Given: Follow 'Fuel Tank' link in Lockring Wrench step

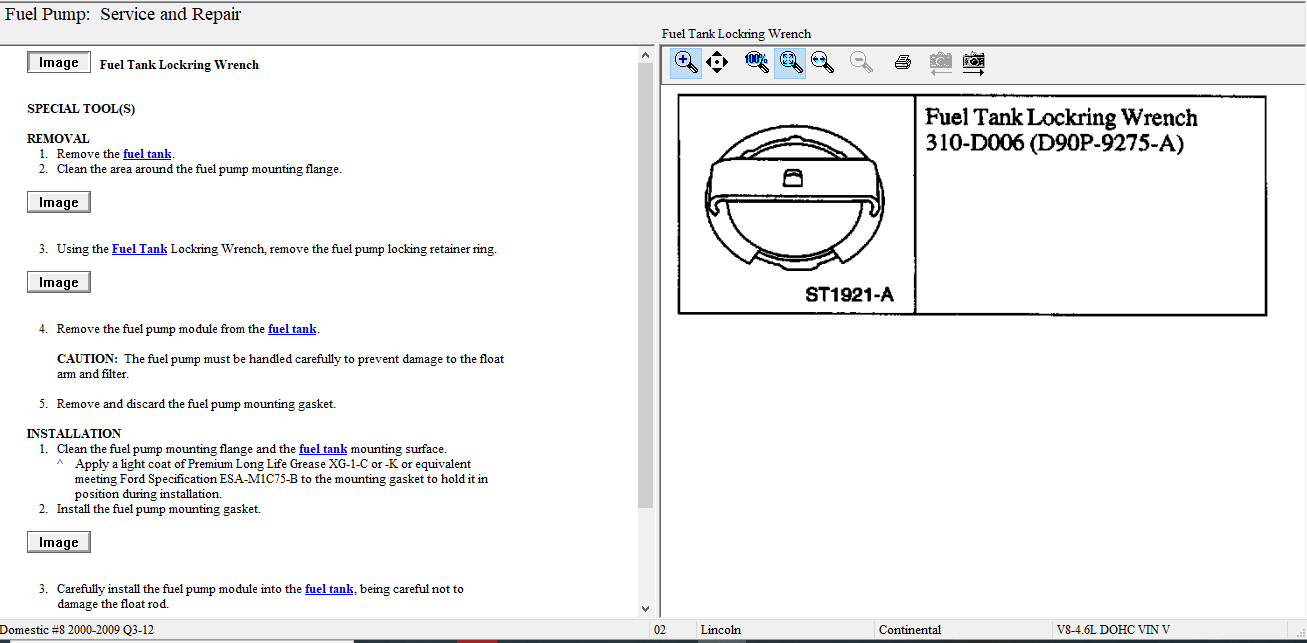Looking at the screenshot, I should click(139, 249).
